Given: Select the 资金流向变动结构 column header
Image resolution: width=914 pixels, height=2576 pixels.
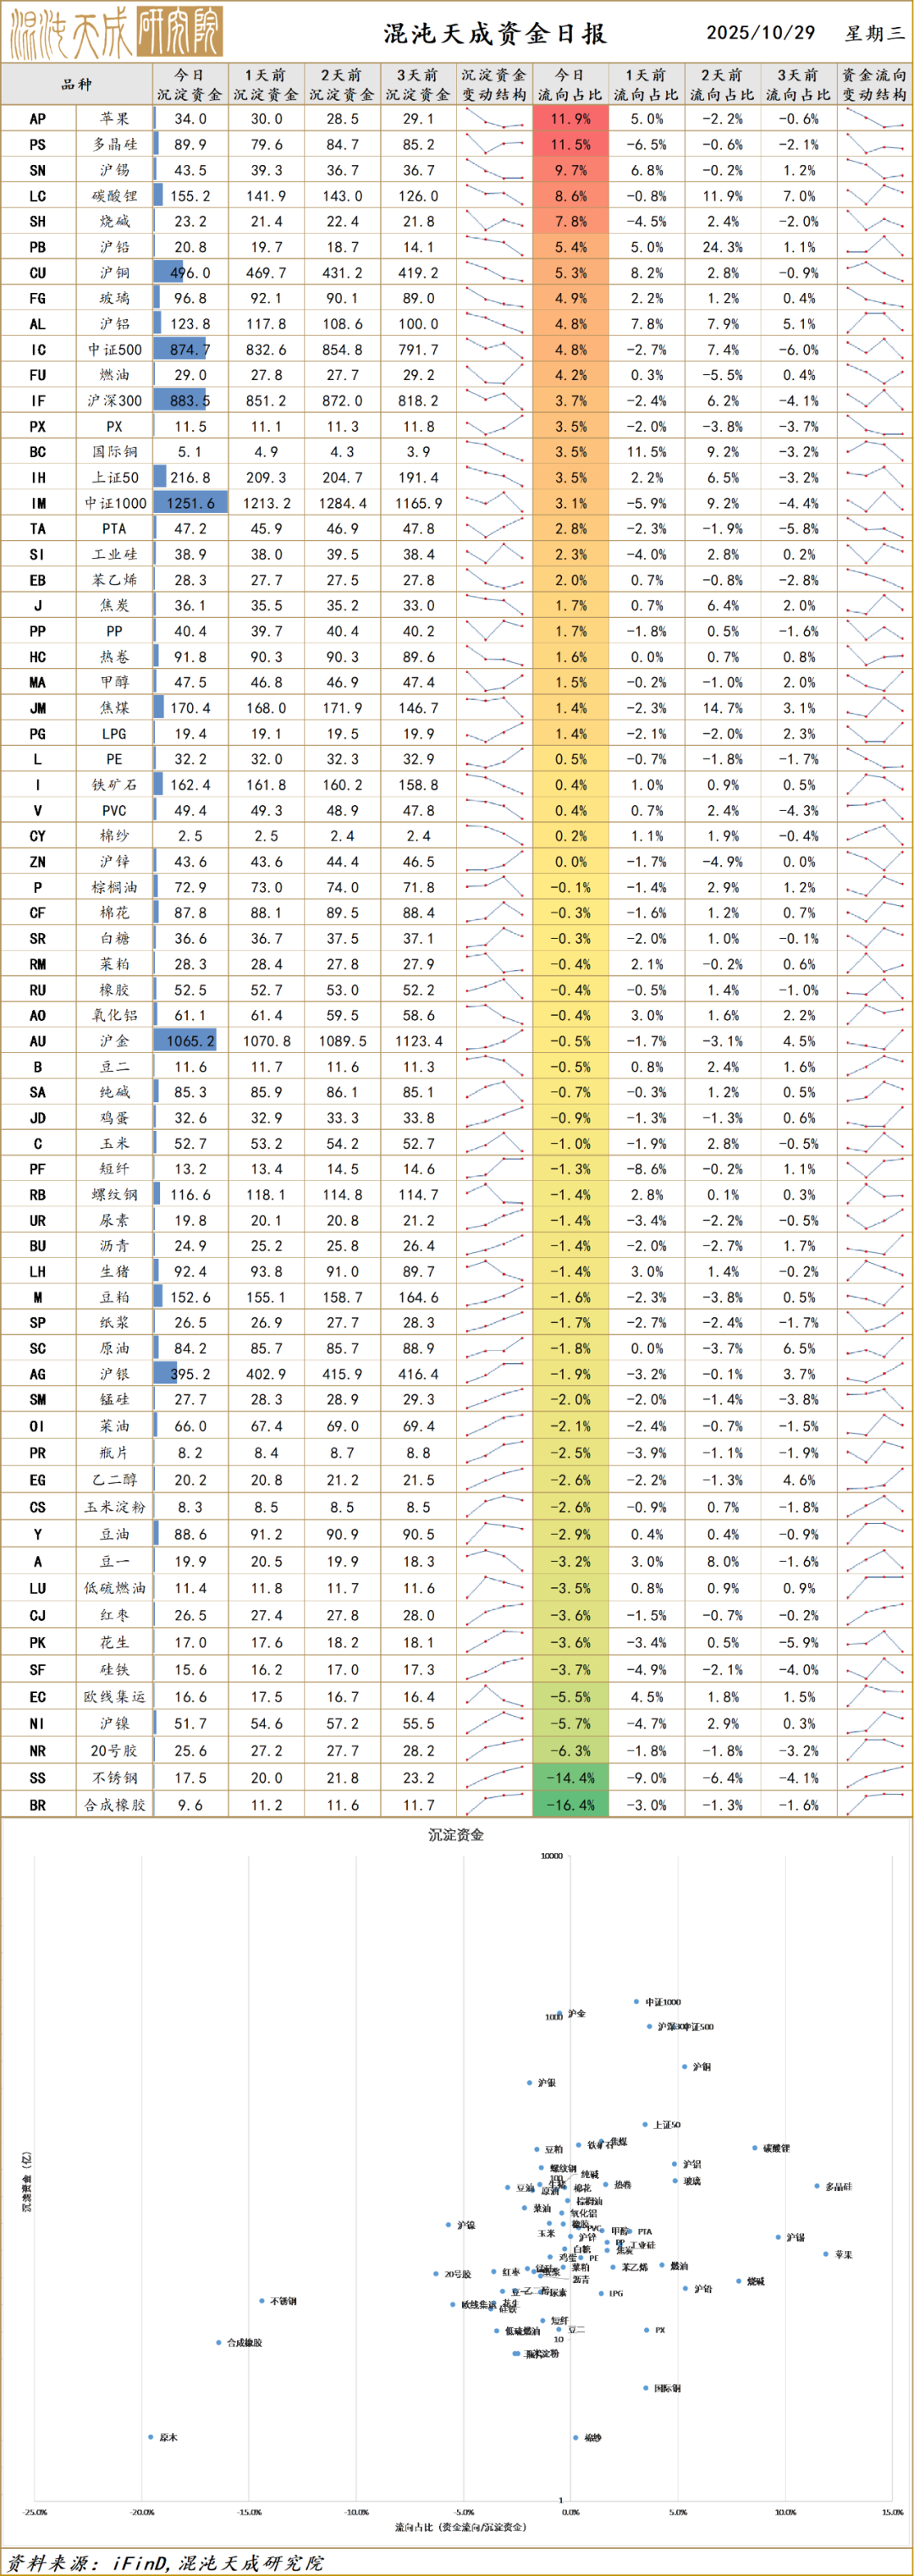Looking at the screenshot, I should coord(875,85).
